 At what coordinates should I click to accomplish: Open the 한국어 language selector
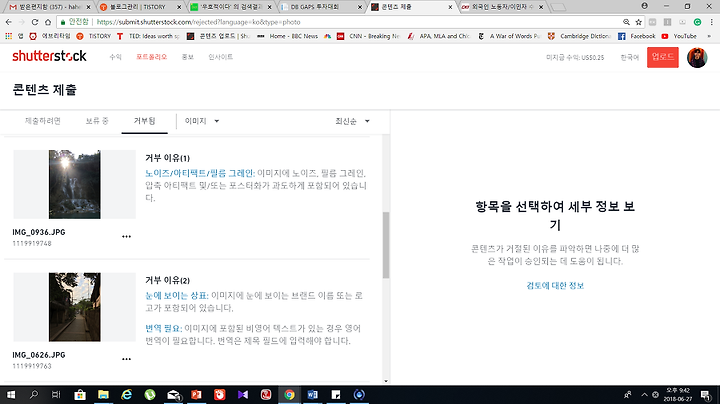click(630, 57)
